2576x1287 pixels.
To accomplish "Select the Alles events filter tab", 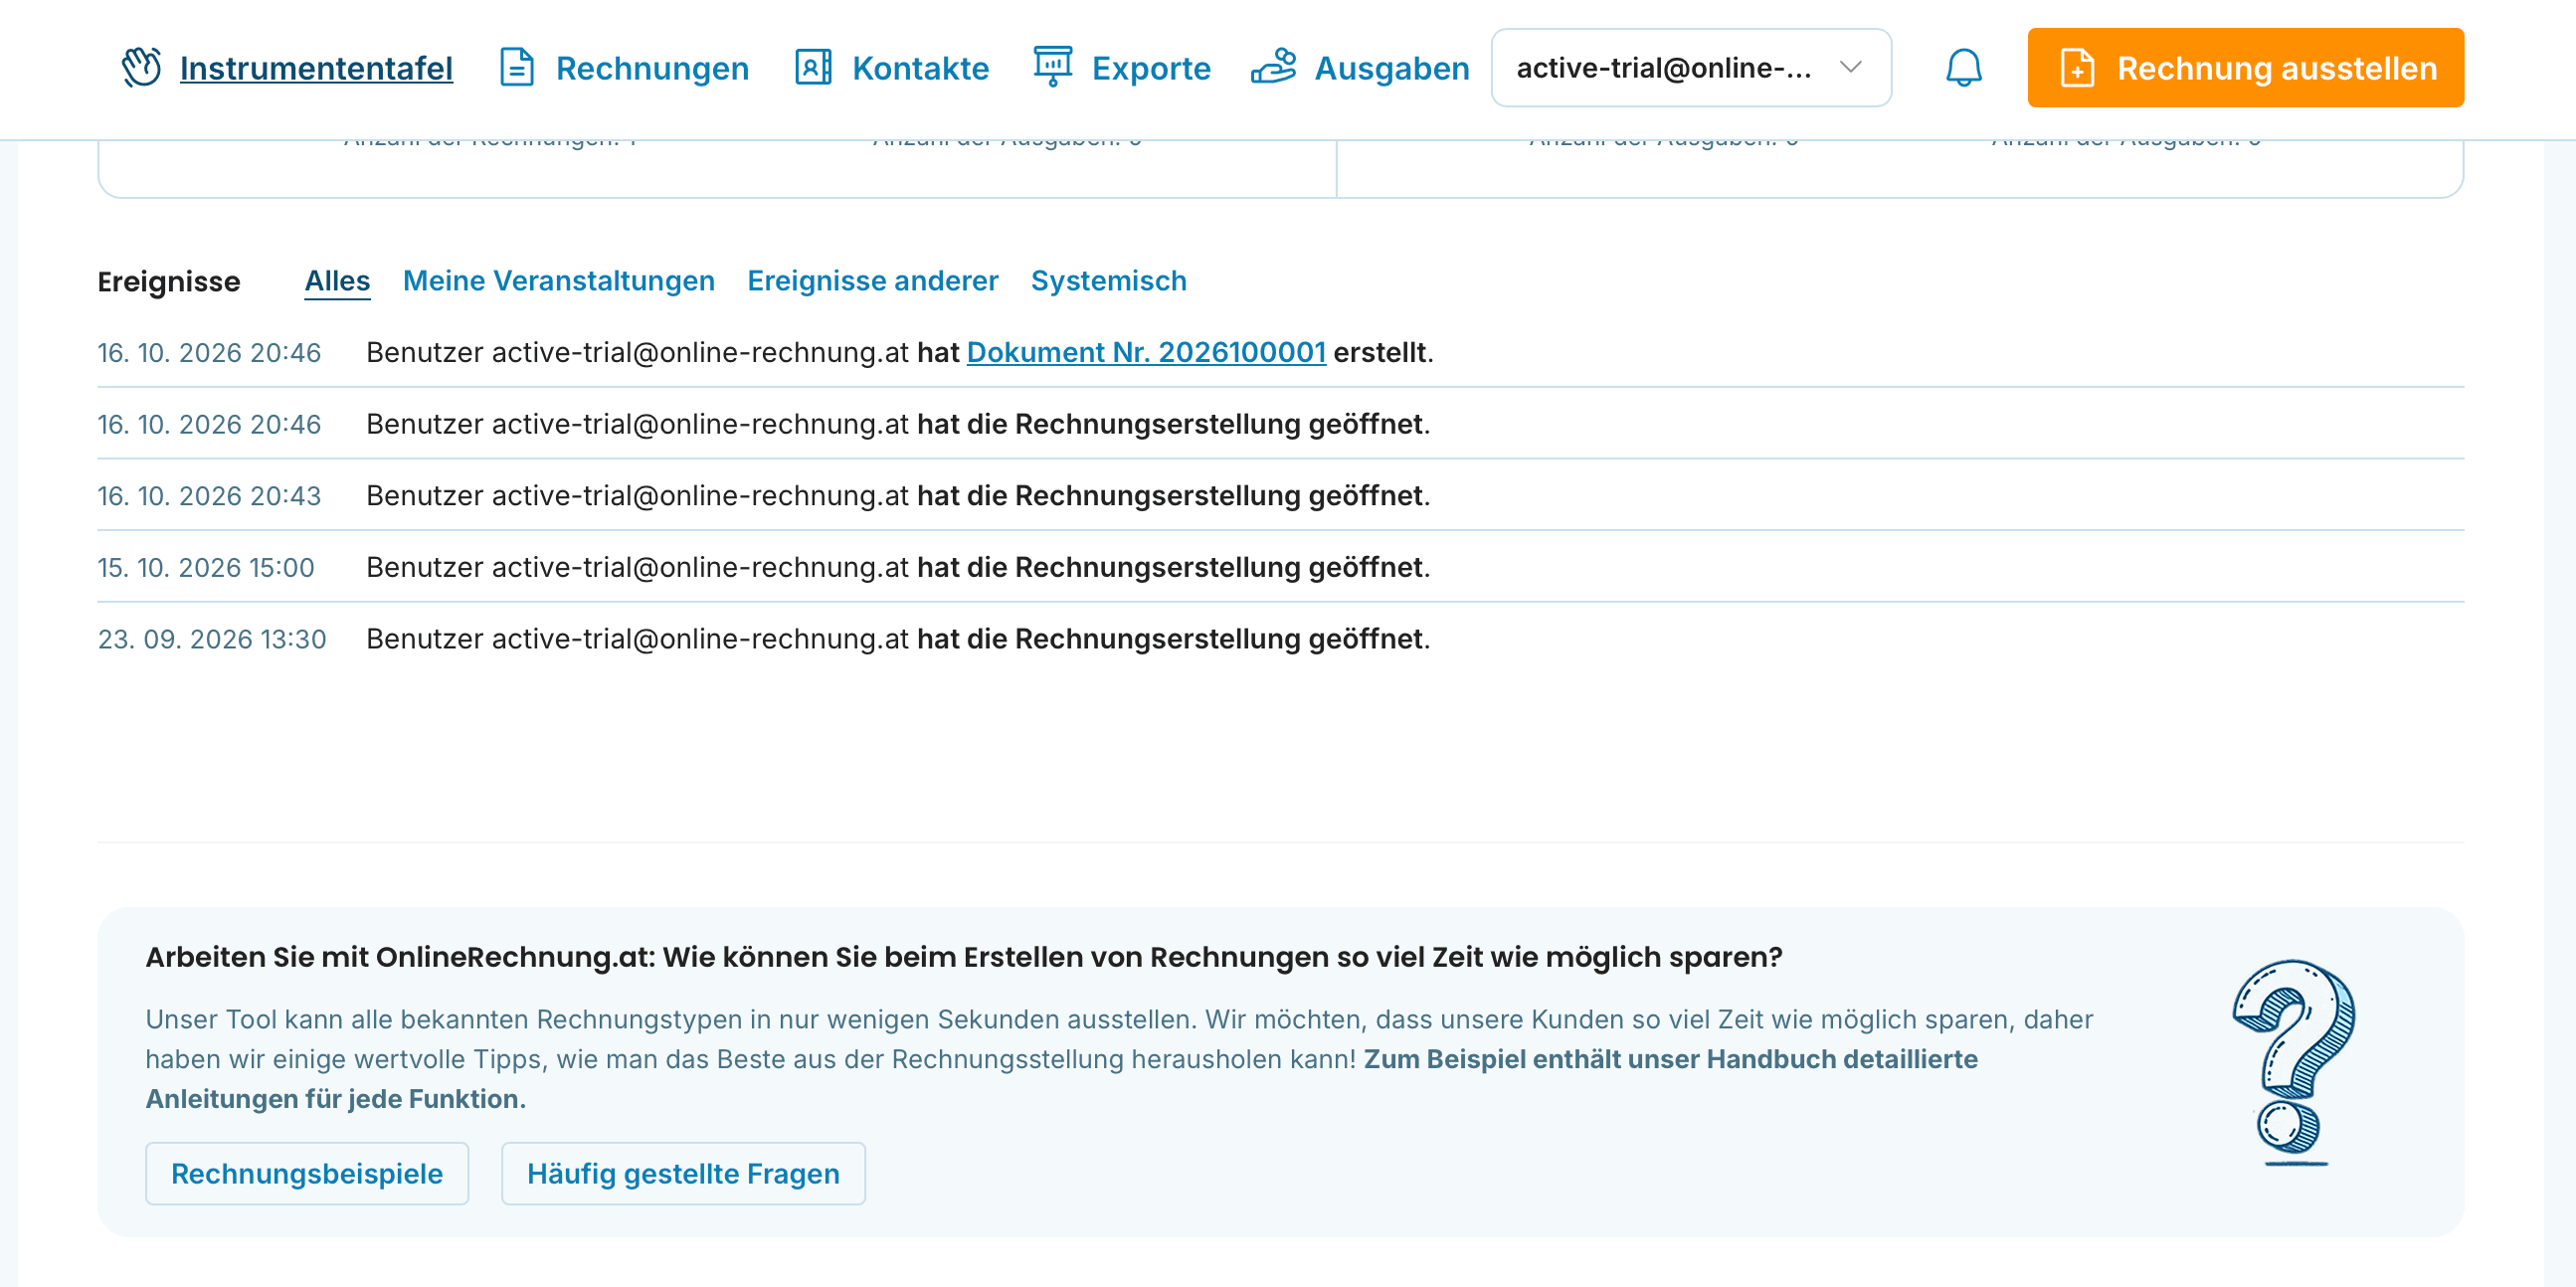I will click(337, 281).
